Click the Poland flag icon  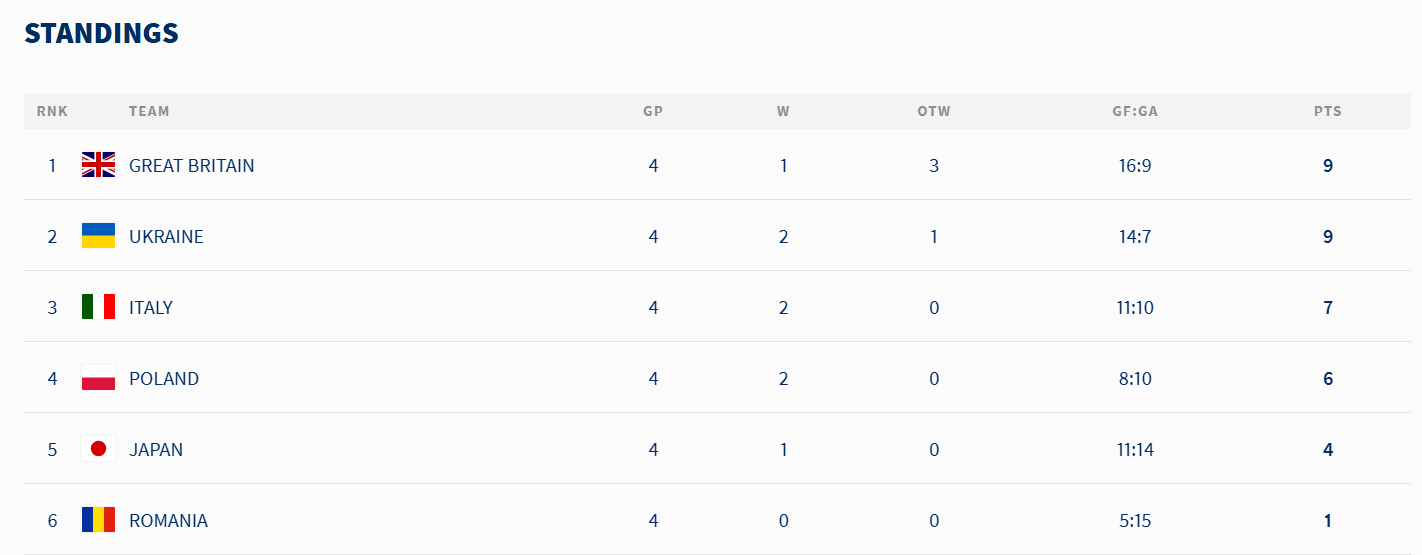click(x=98, y=378)
